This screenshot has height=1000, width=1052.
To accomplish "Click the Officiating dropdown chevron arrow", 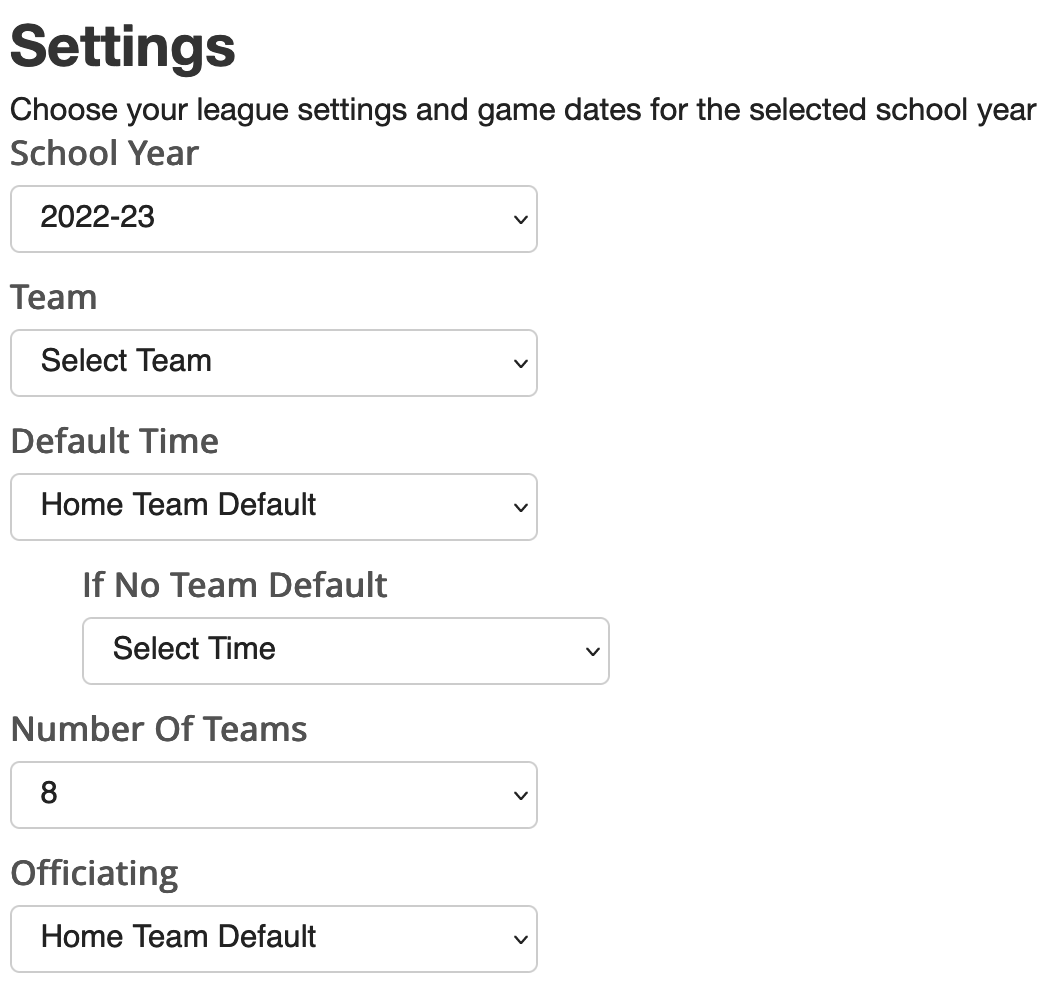I will coord(519,939).
